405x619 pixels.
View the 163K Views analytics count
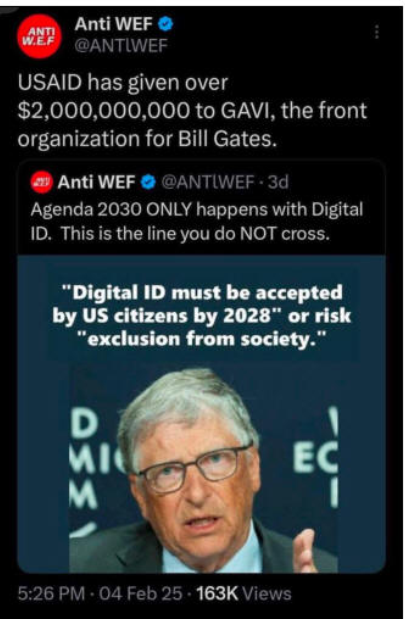tap(244, 593)
